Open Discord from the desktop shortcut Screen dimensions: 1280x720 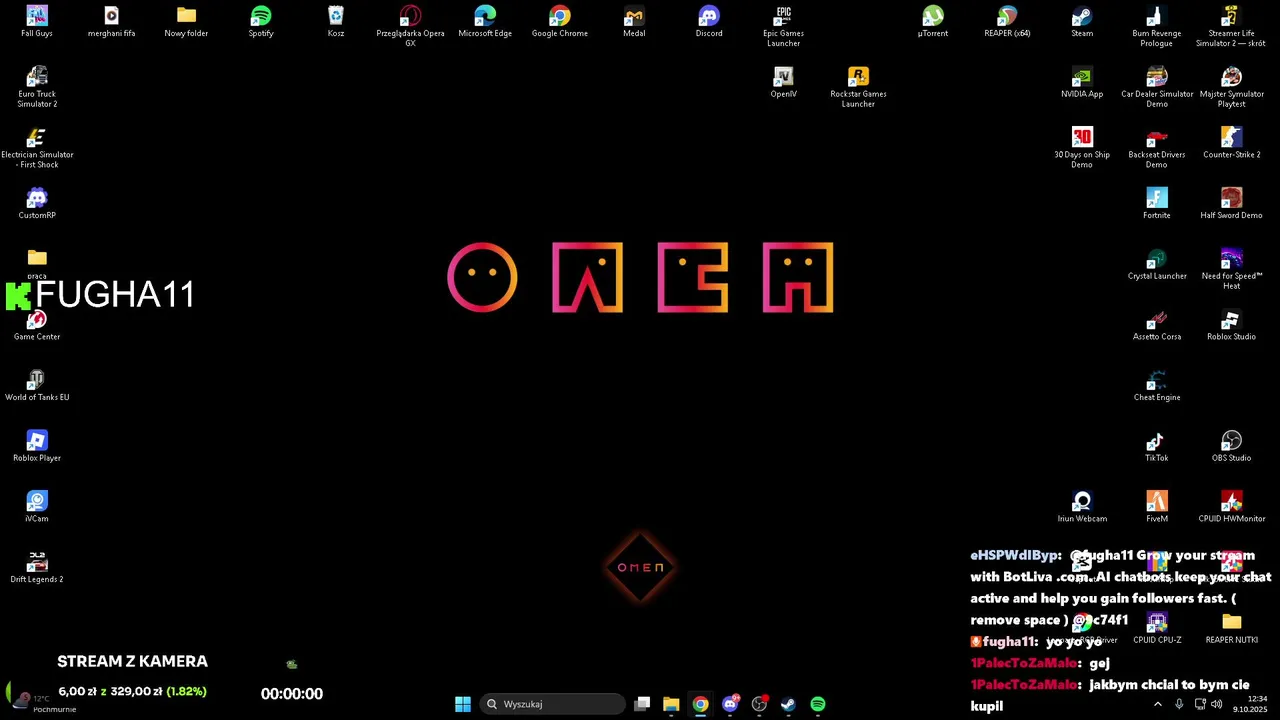(709, 22)
